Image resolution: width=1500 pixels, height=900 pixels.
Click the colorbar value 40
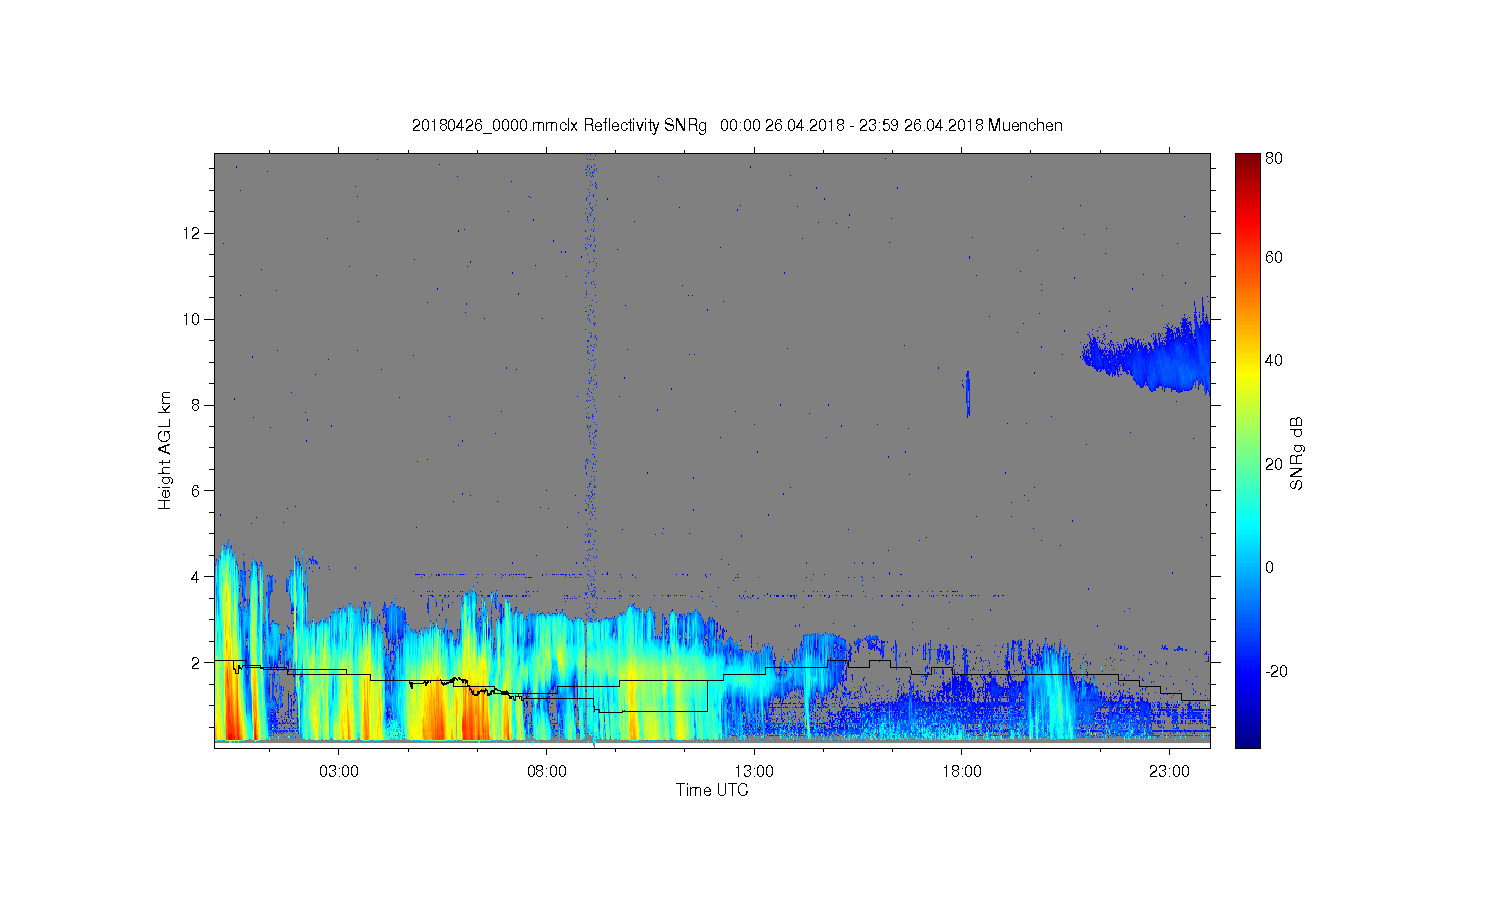(1274, 361)
